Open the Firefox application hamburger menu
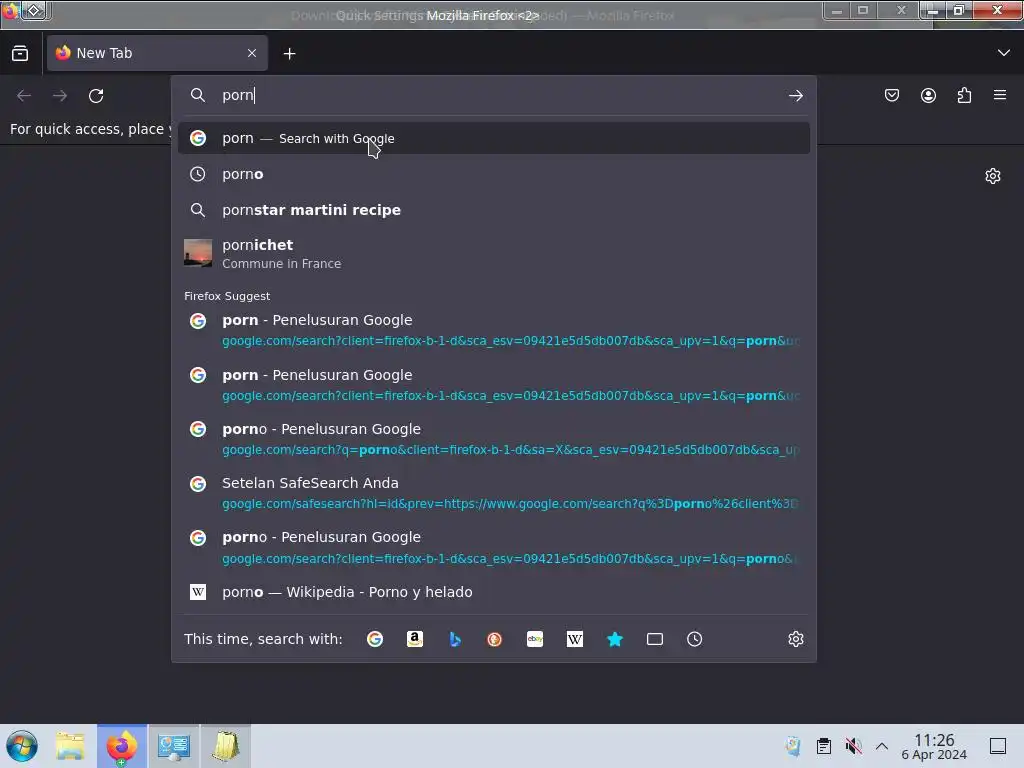 click(x=1000, y=95)
